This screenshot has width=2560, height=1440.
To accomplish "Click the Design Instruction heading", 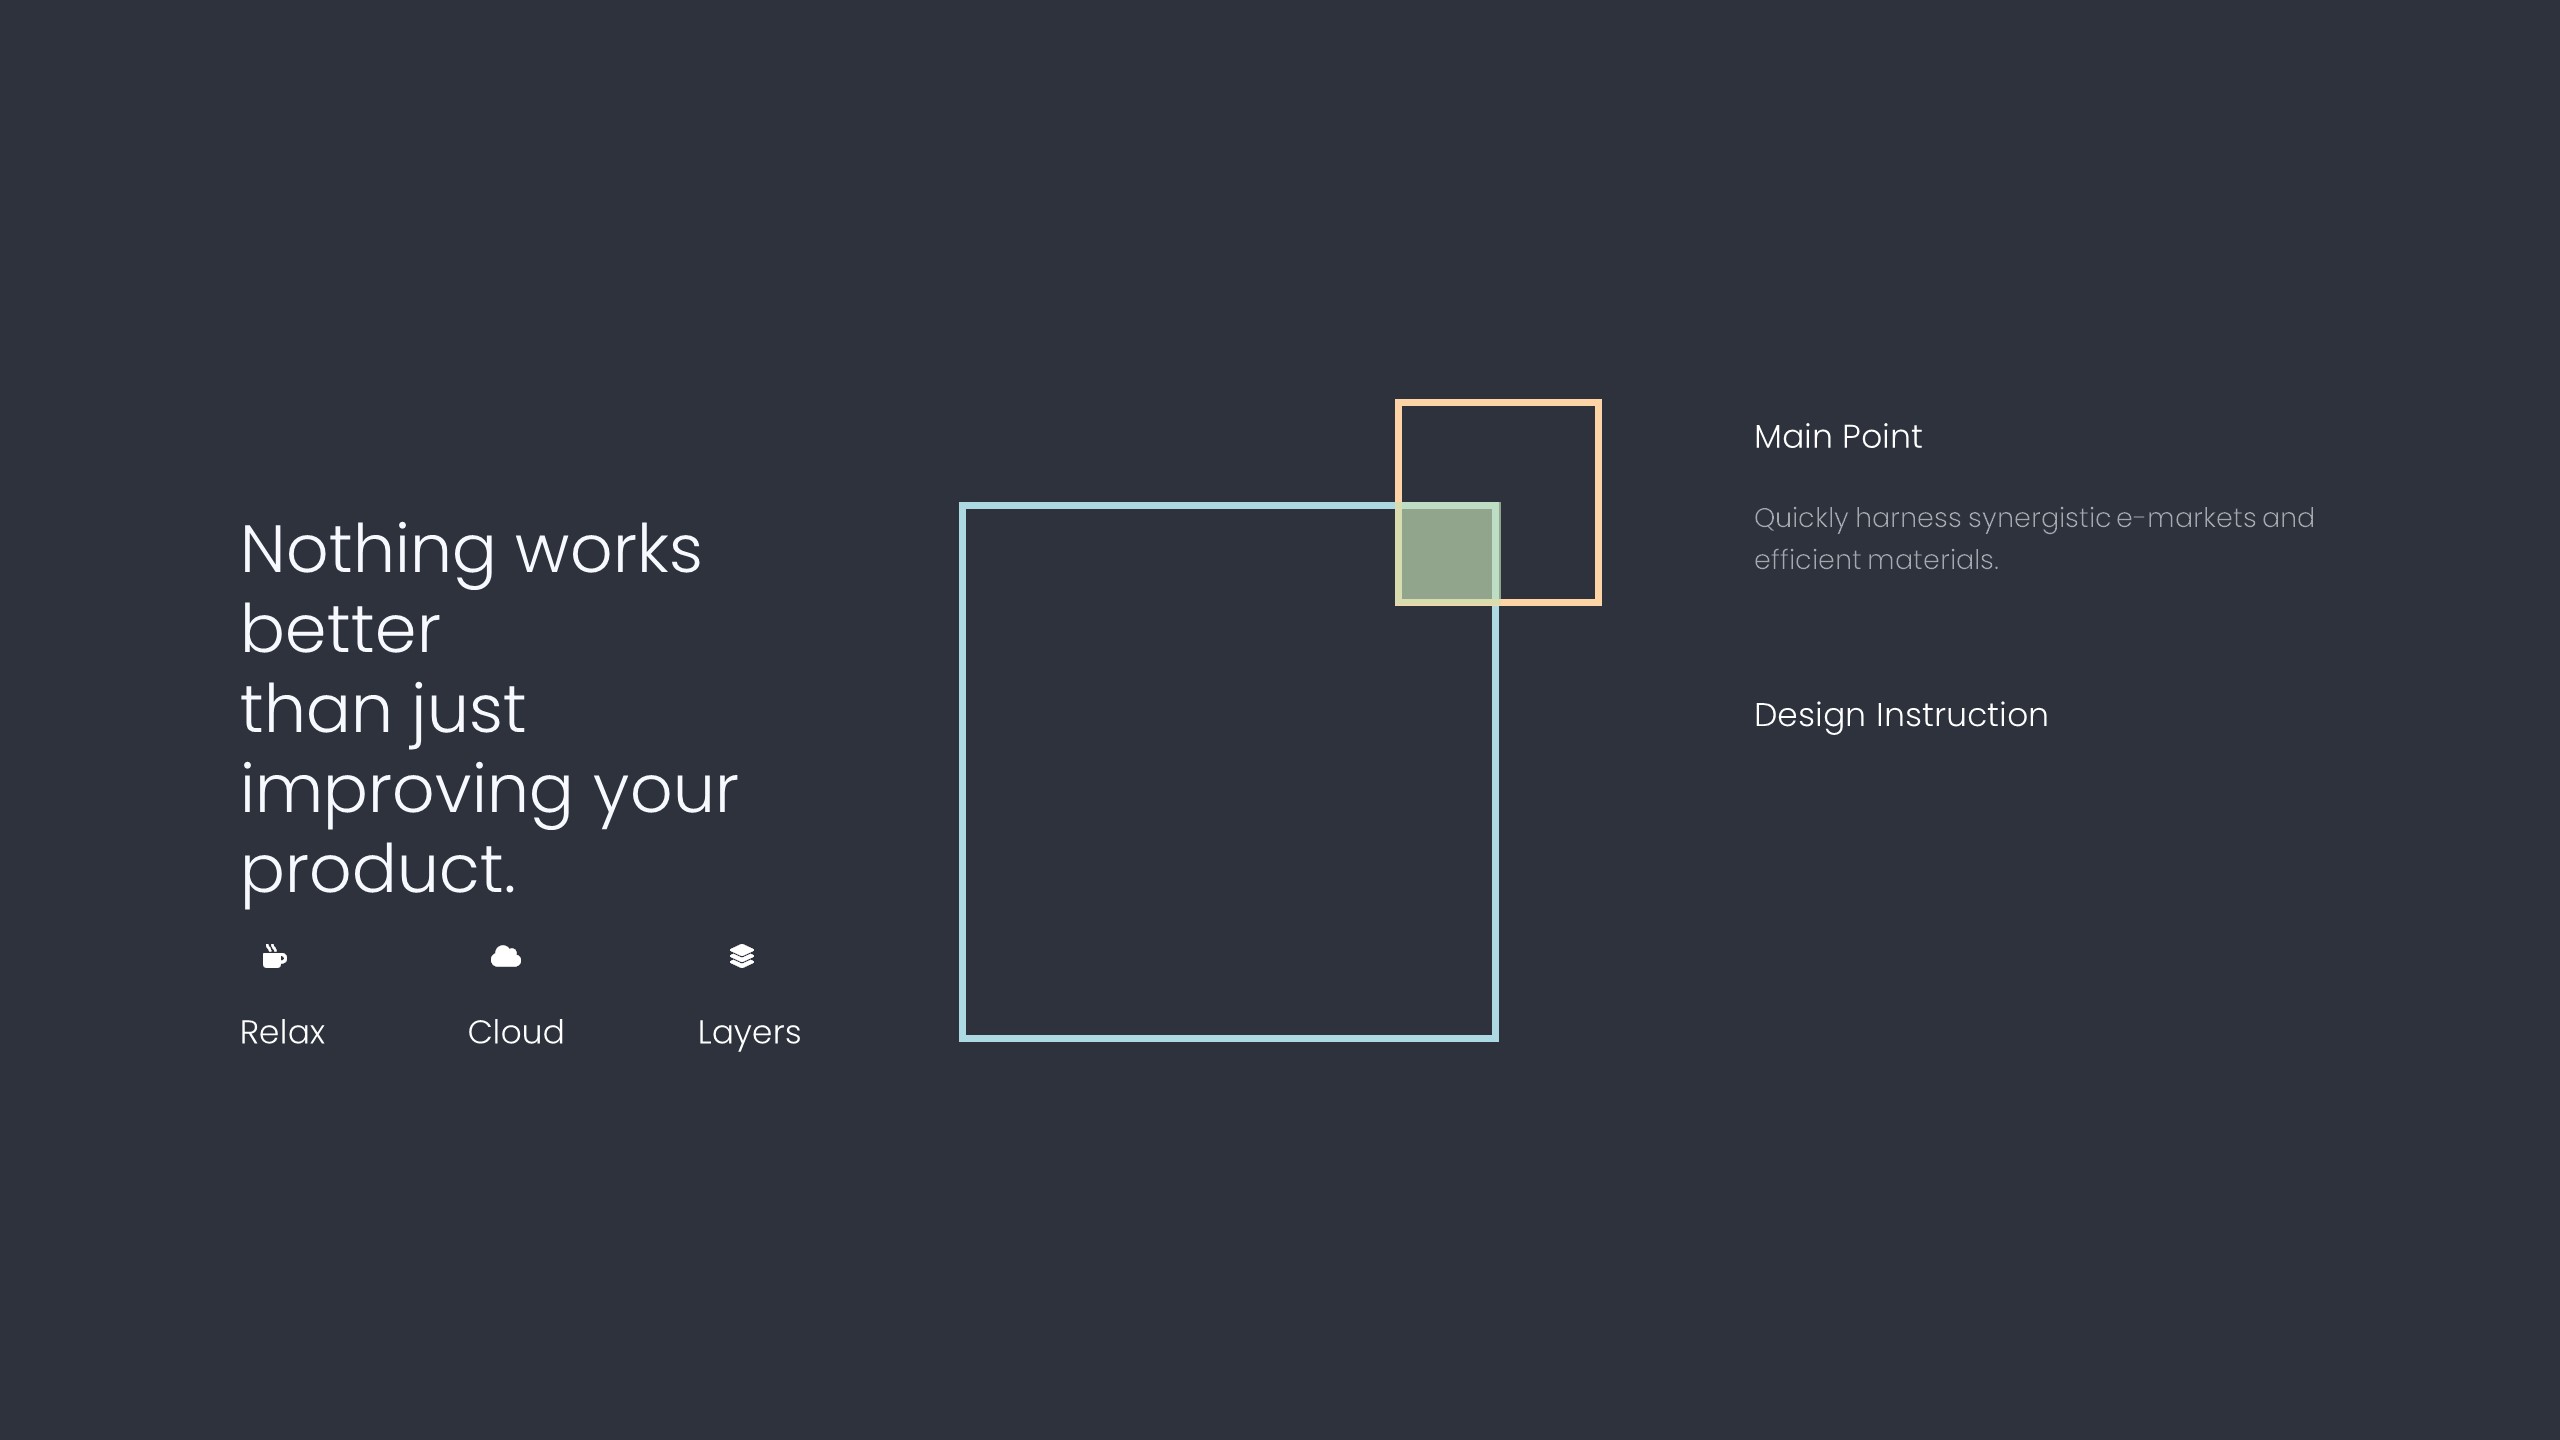I will tap(1900, 715).
